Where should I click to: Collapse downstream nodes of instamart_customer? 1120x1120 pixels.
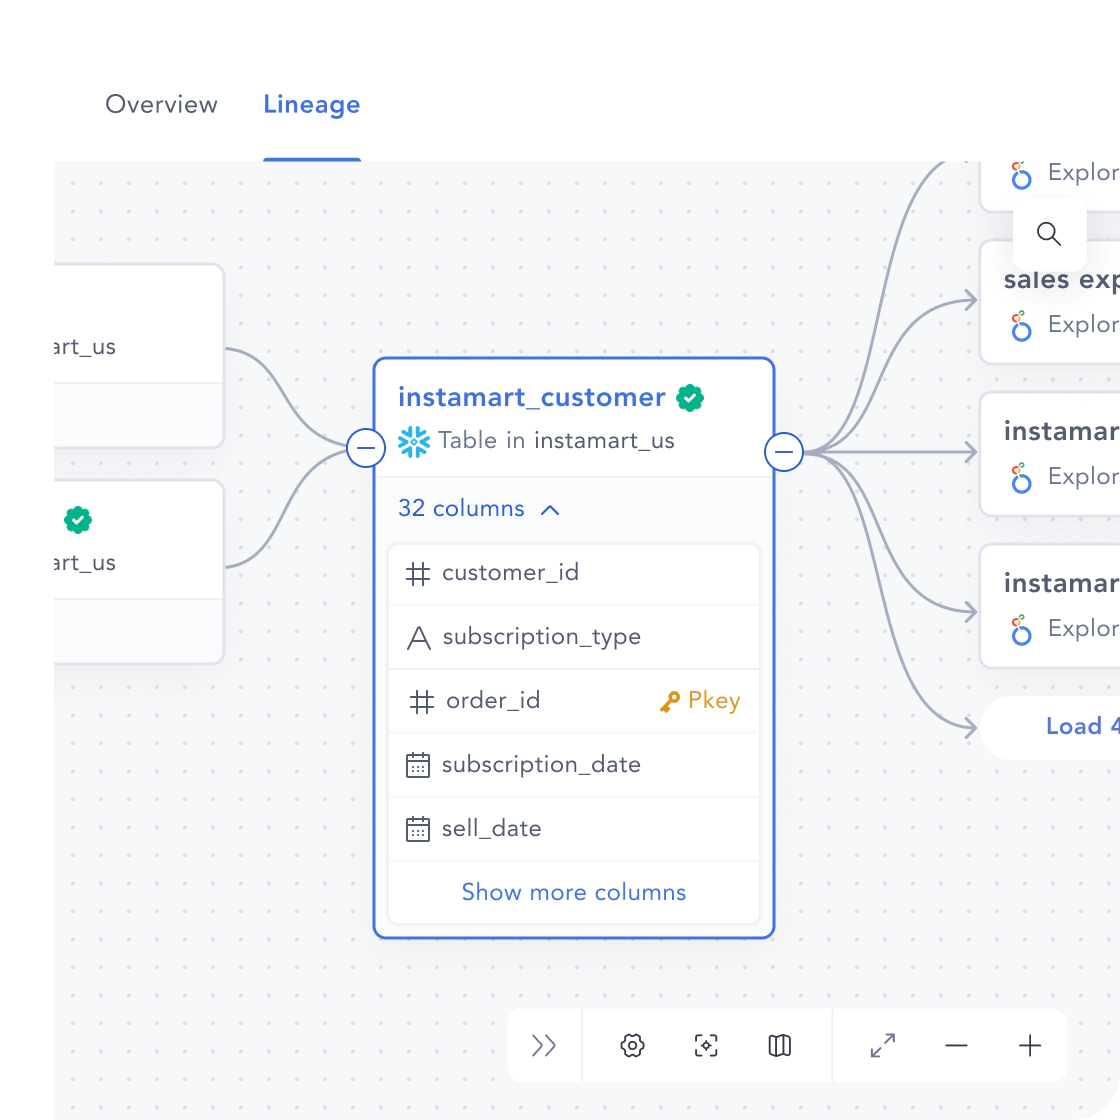click(x=784, y=451)
